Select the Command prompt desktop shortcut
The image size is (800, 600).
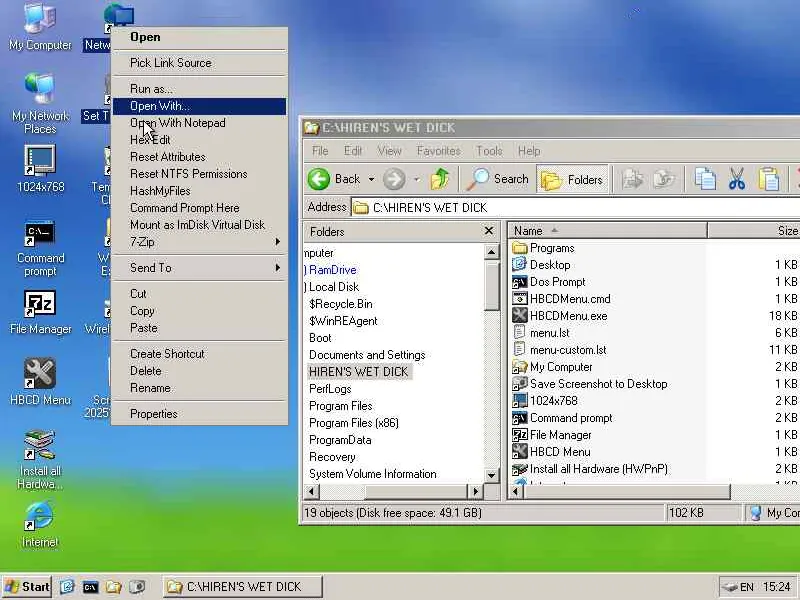40,248
